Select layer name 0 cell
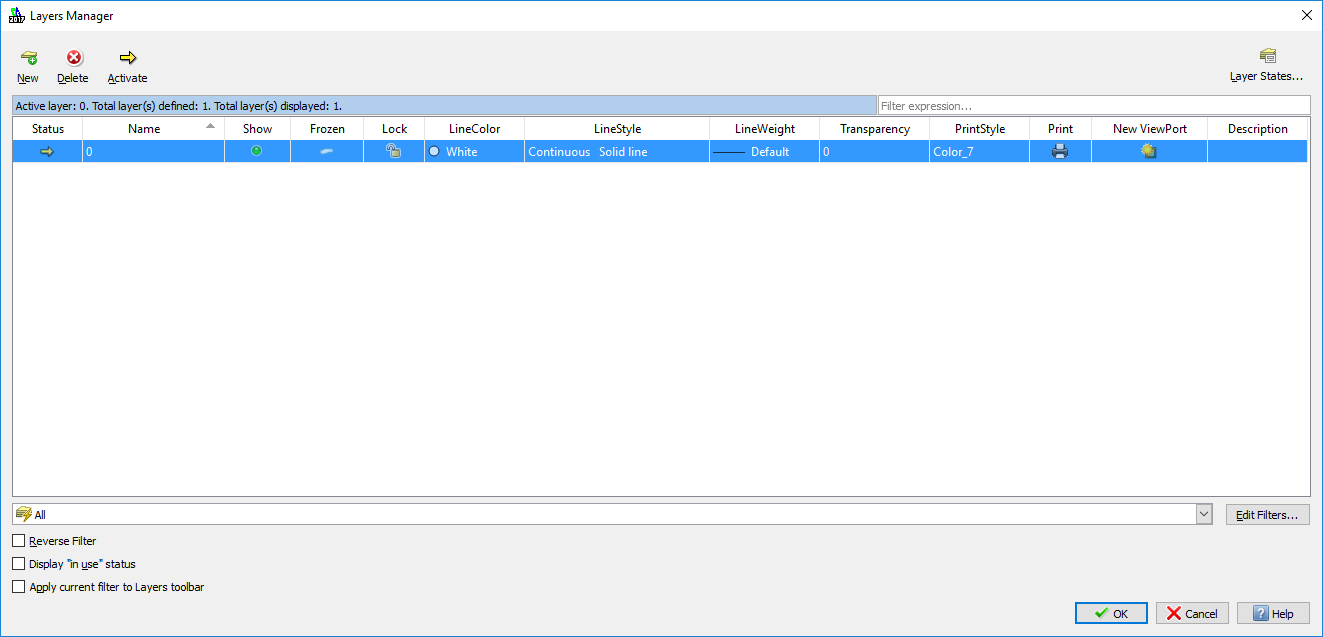The width and height of the screenshot is (1323, 637). (x=153, y=152)
